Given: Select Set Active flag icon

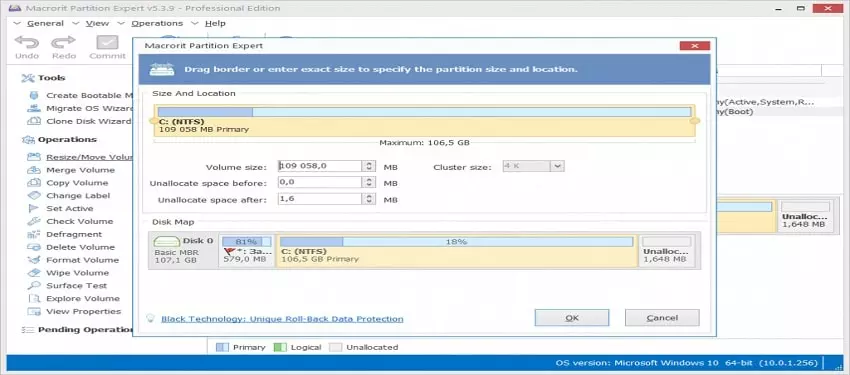Looking at the screenshot, I should (x=34, y=209).
